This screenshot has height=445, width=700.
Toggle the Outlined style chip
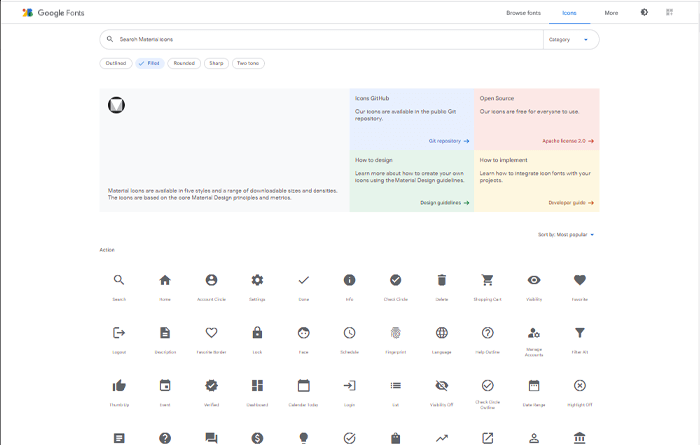click(x=116, y=63)
